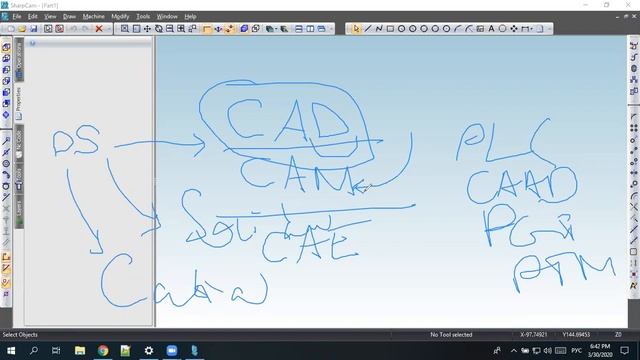This screenshot has width=640, height=360.
Task: Click the X coordinate readout in status bar
Action: [533, 335]
